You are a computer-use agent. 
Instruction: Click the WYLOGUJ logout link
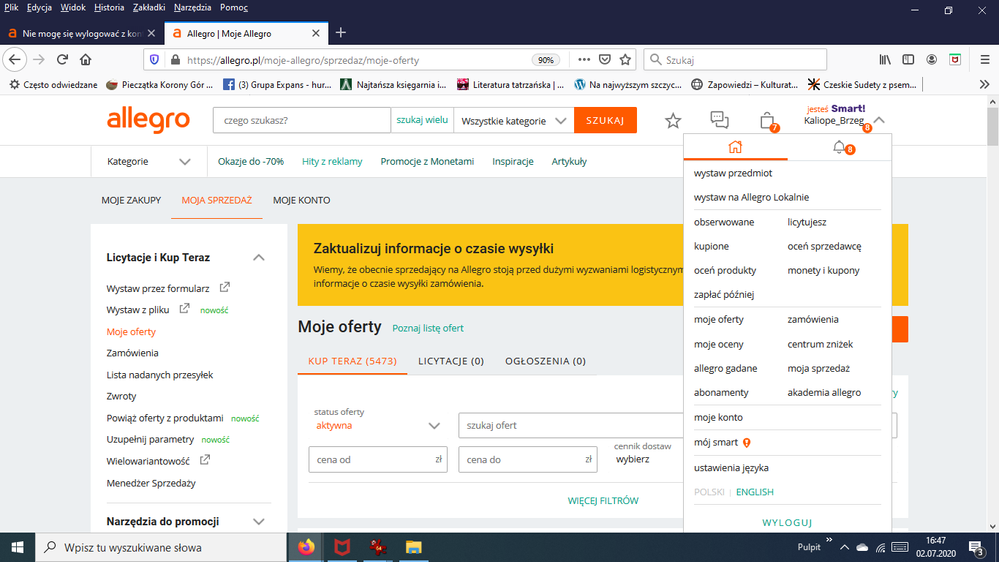click(787, 523)
